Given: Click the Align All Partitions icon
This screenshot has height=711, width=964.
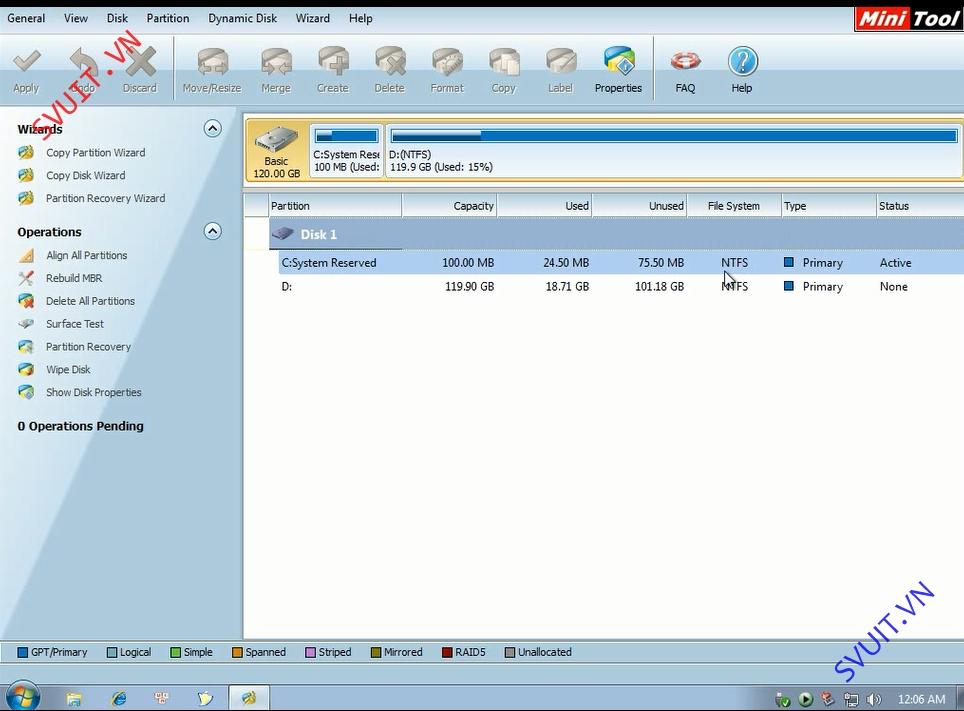Looking at the screenshot, I should coord(26,255).
